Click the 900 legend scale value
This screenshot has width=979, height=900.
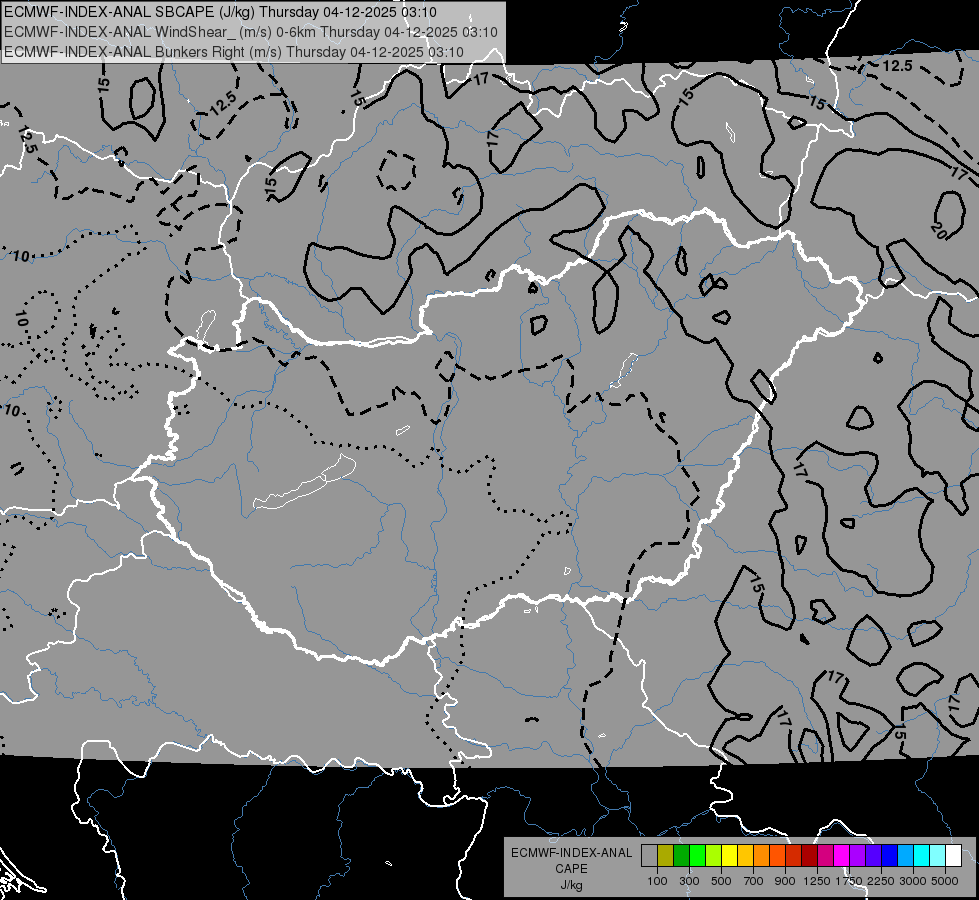point(785,881)
